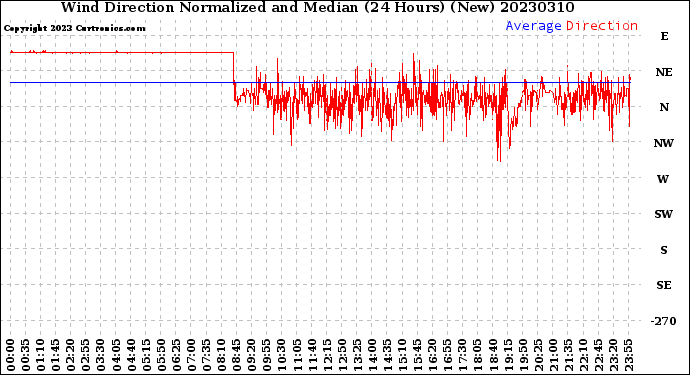Click the 15:10 time axis label
Screen dimensions: 690x375
point(402,355)
